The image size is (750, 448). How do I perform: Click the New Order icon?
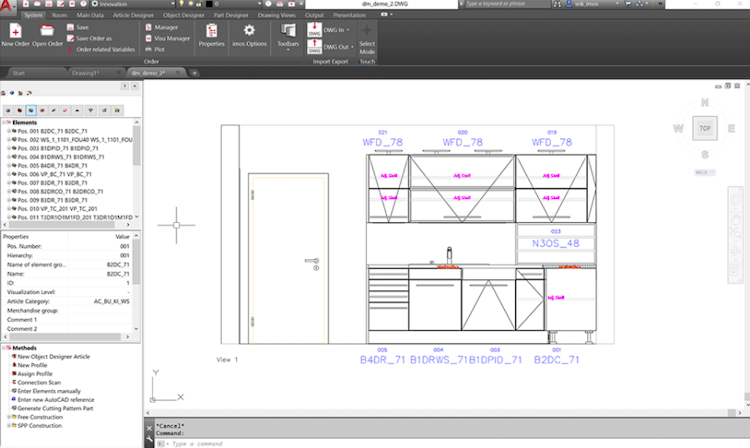(15, 32)
